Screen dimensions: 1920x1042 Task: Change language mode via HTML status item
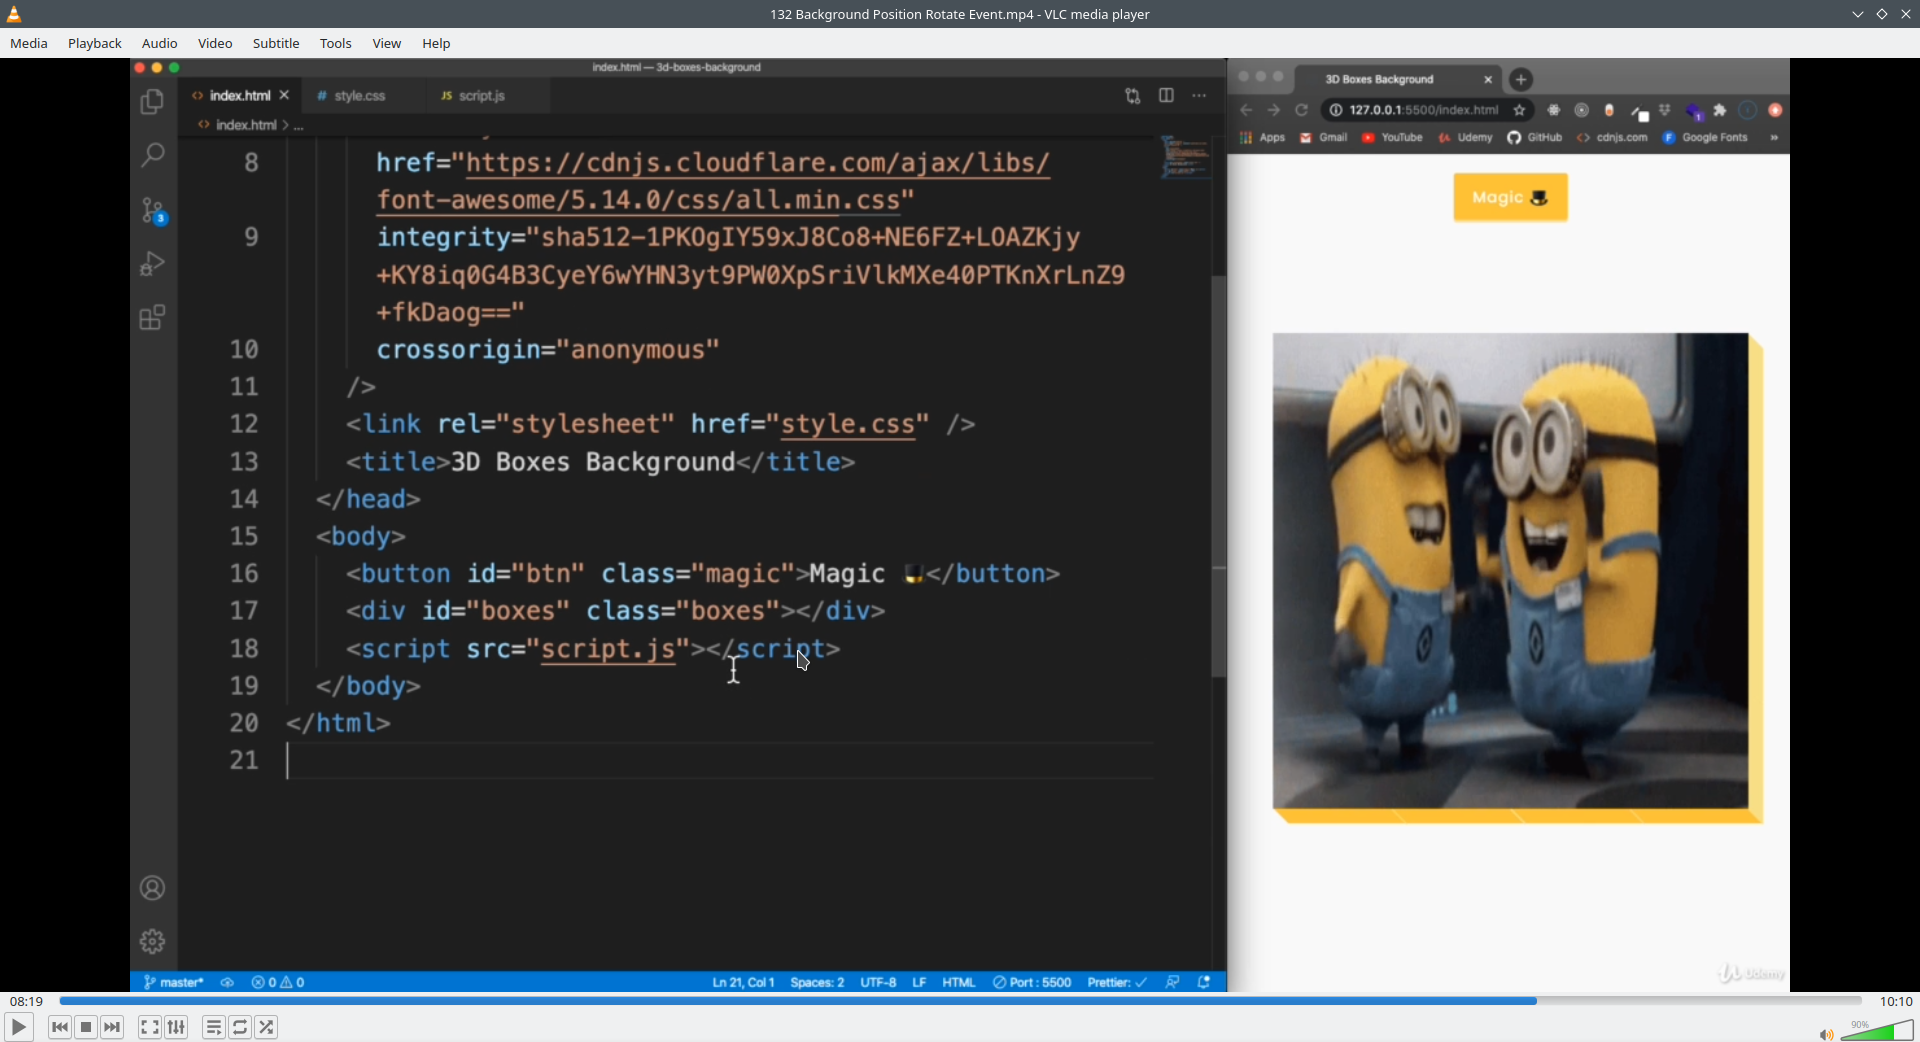pyautogui.click(x=959, y=983)
